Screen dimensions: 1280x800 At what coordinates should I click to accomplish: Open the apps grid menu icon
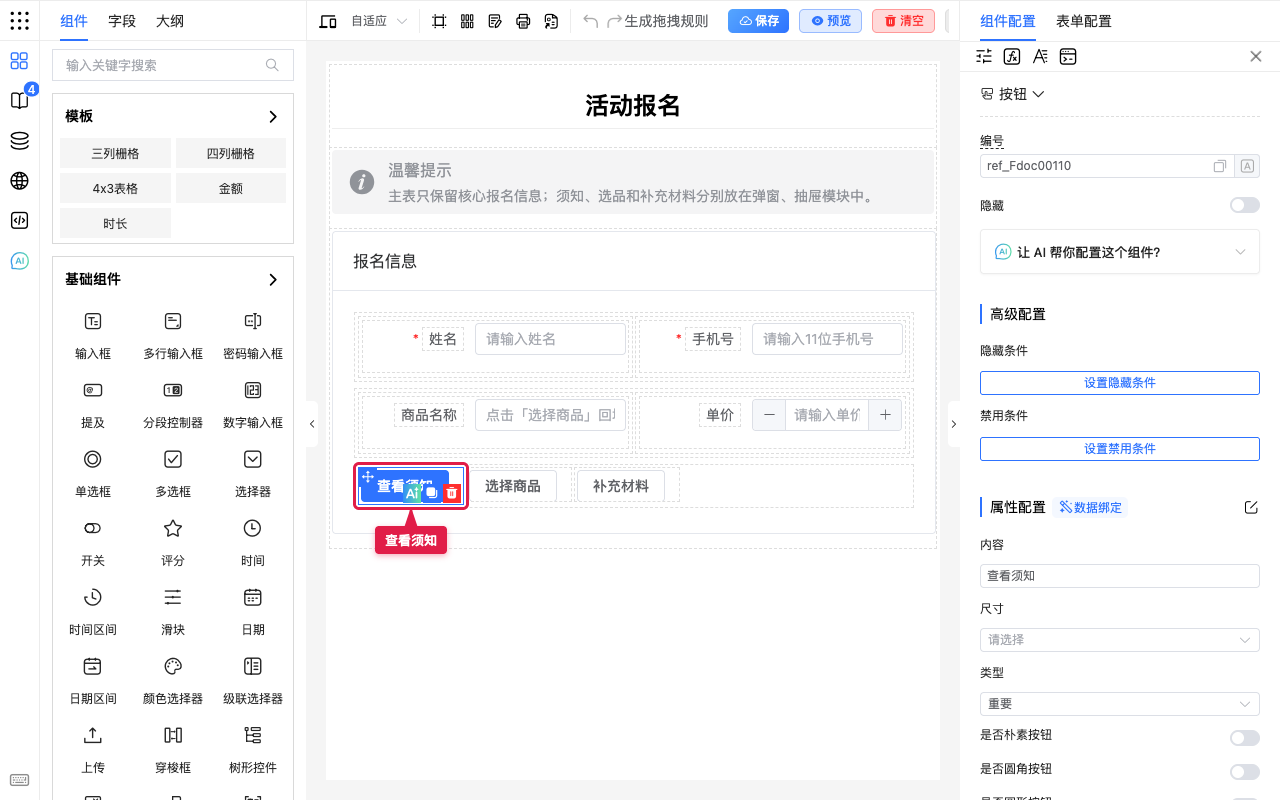tap(19, 20)
